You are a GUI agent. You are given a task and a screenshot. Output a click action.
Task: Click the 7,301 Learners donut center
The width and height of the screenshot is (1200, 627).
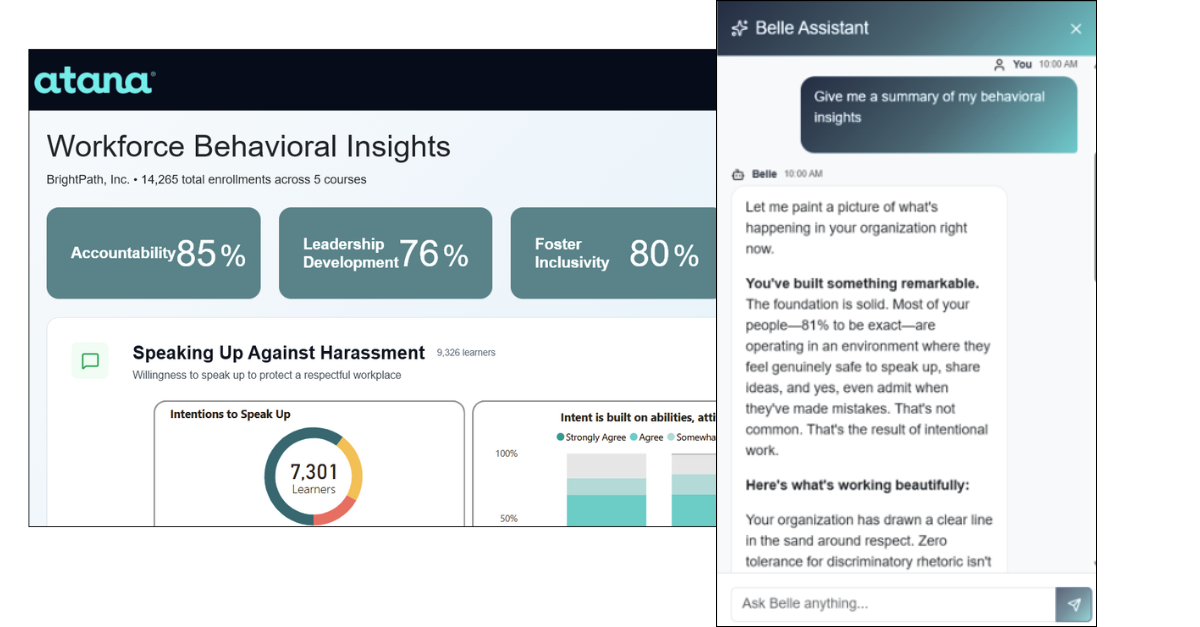coord(313,477)
